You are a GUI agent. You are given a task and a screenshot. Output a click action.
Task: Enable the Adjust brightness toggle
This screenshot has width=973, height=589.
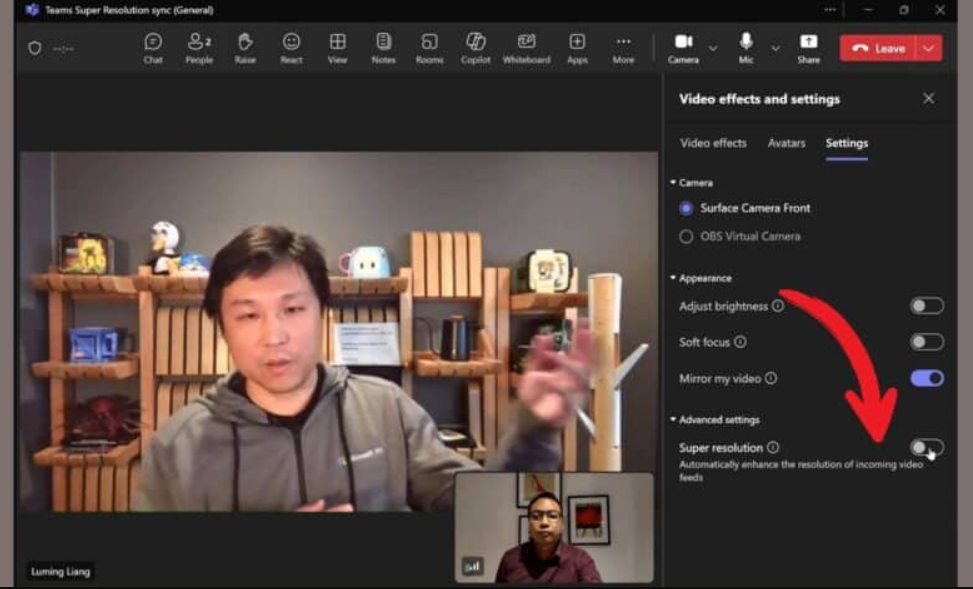[927, 306]
